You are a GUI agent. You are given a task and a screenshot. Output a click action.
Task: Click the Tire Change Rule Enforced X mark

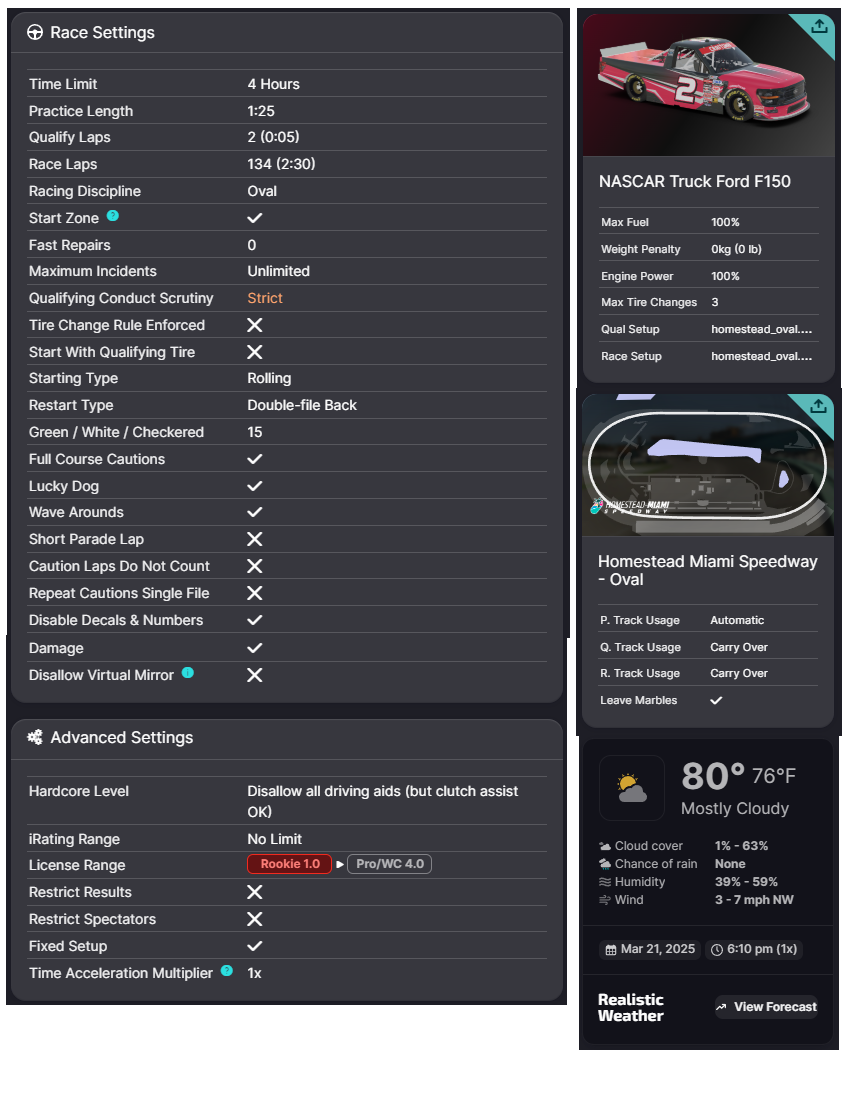[255, 326]
